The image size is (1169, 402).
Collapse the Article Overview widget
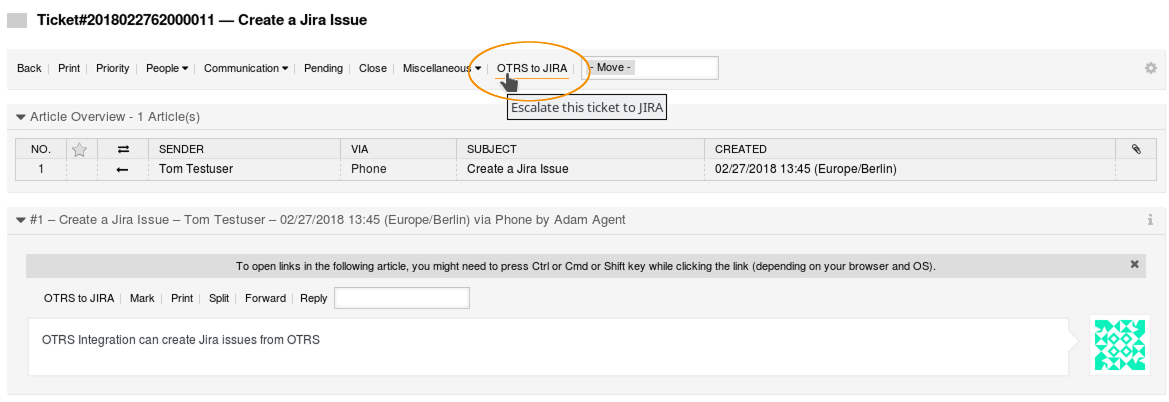(22, 117)
